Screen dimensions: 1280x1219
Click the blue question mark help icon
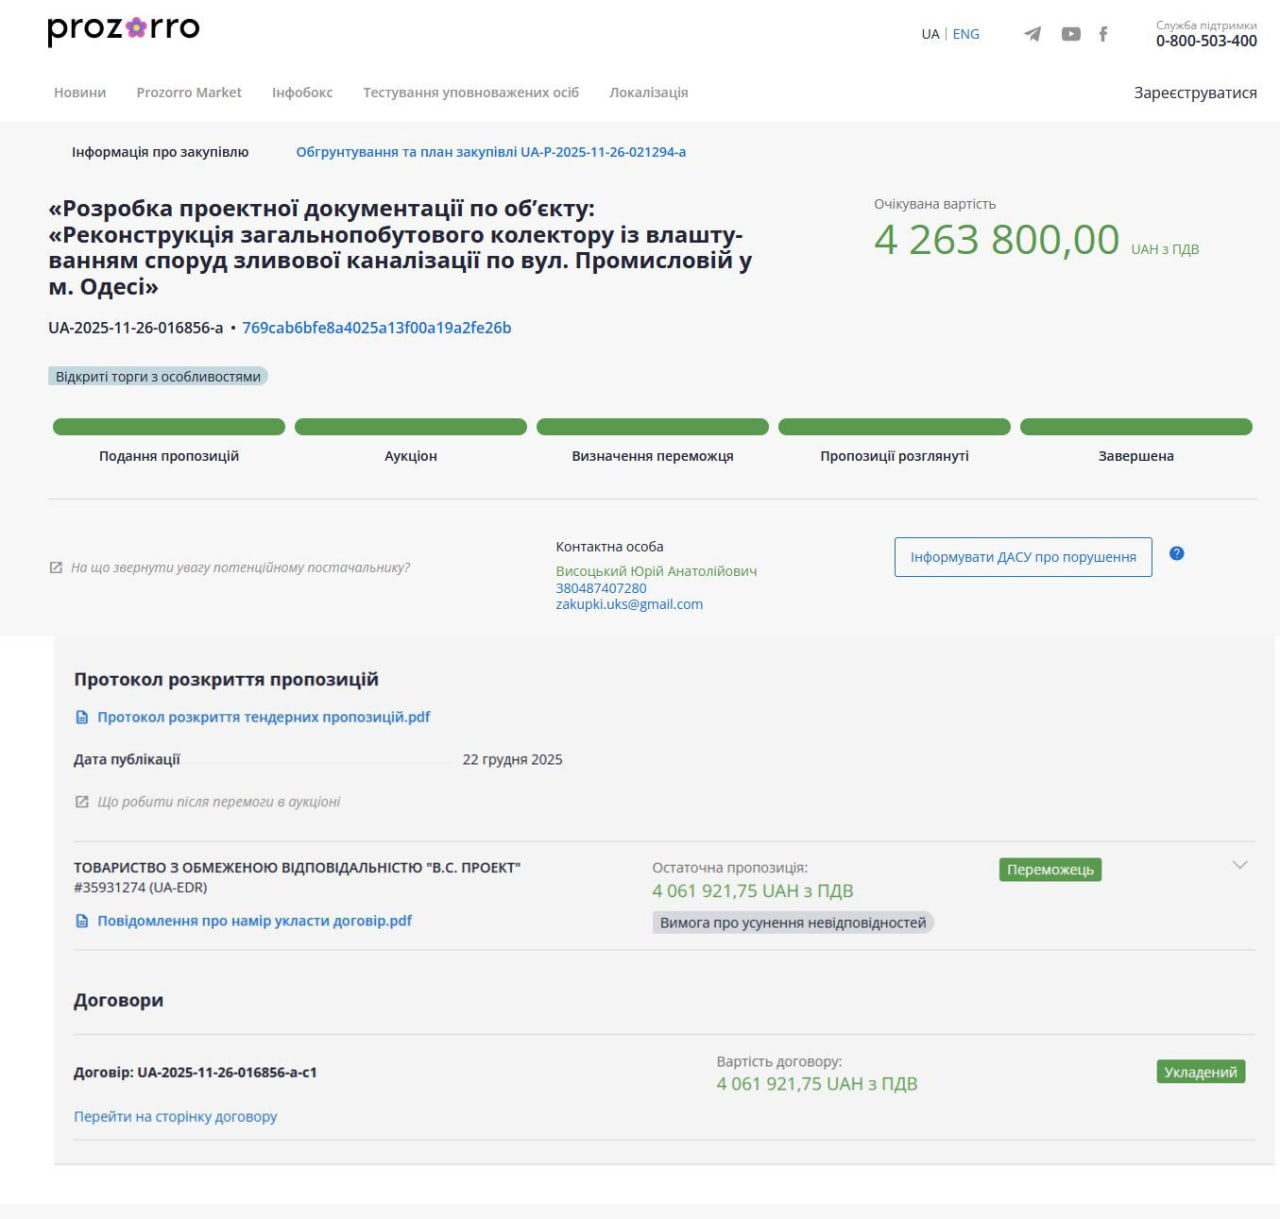click(x=1177, y=553)
